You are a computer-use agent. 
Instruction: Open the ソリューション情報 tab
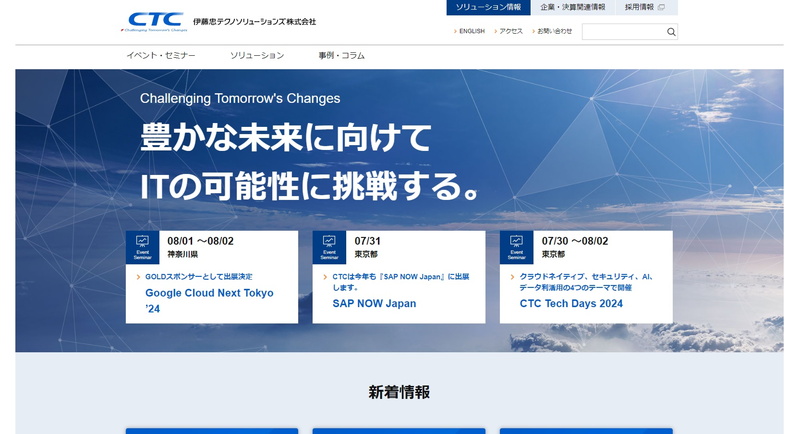pos(488,7)
